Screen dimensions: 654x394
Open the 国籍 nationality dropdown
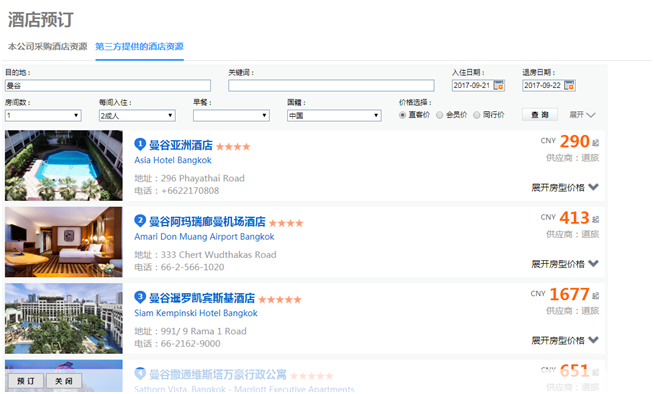point(334,115)
